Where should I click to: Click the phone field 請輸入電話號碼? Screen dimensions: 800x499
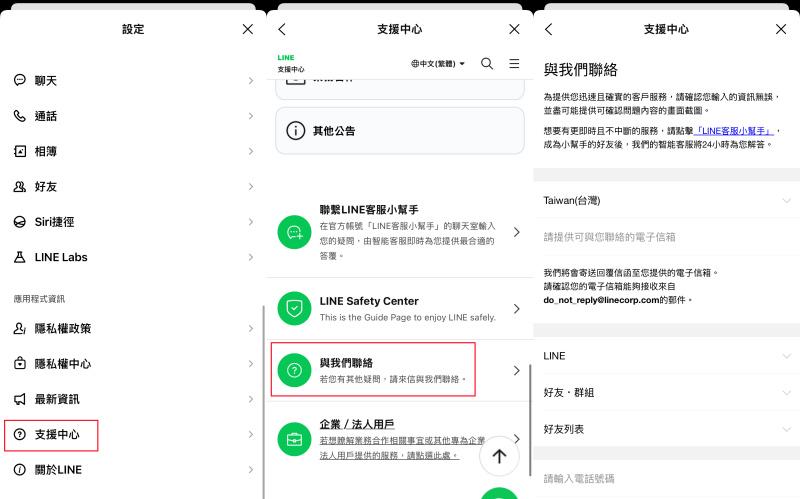point(666,479)
